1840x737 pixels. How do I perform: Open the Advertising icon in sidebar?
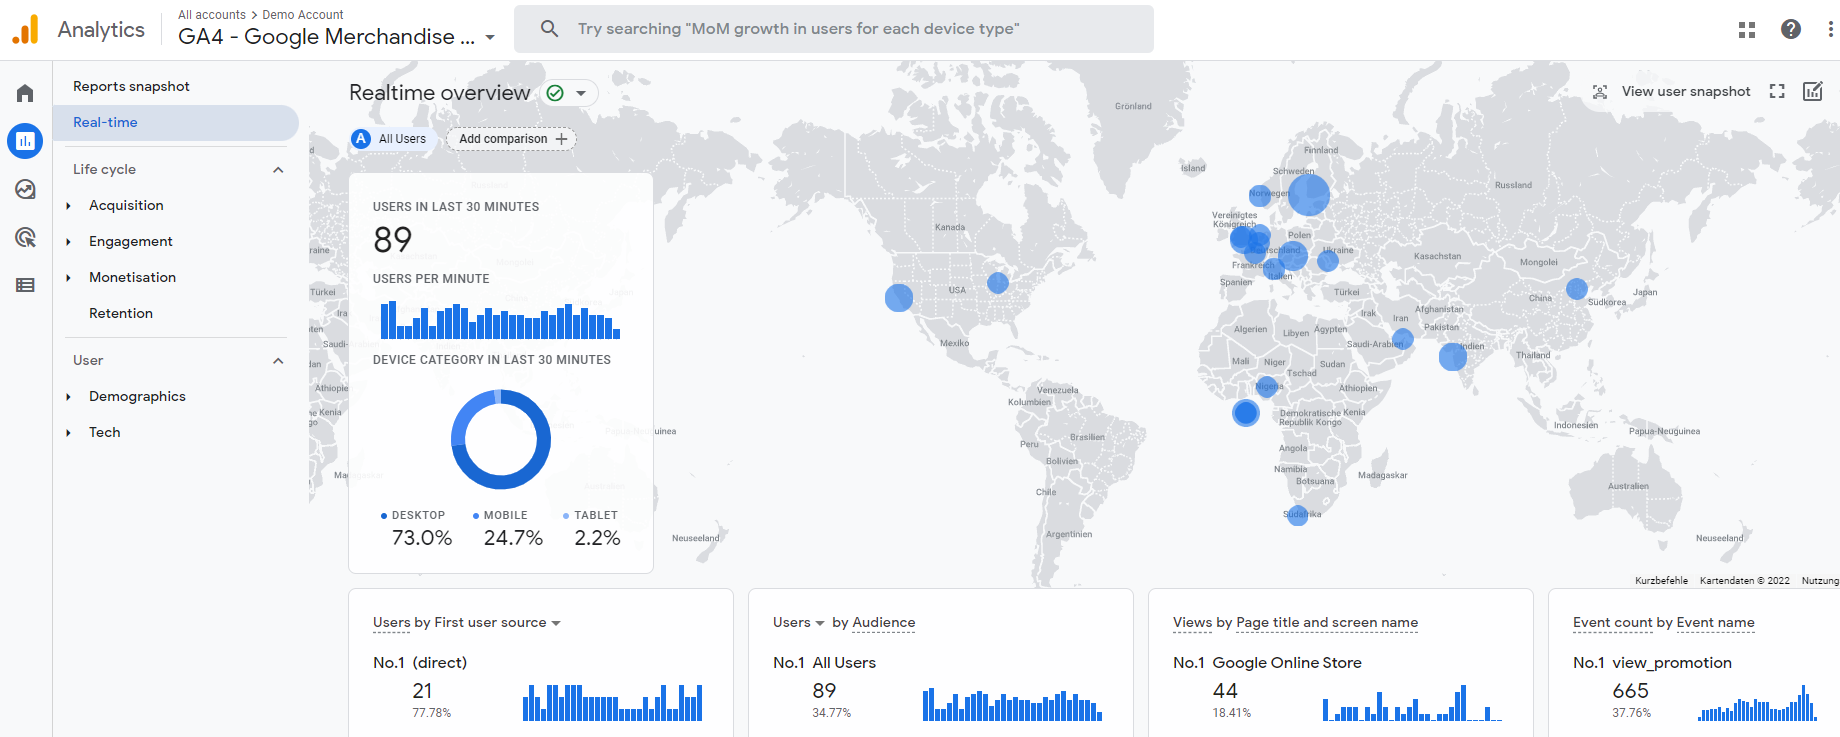[x=25, y=237]
